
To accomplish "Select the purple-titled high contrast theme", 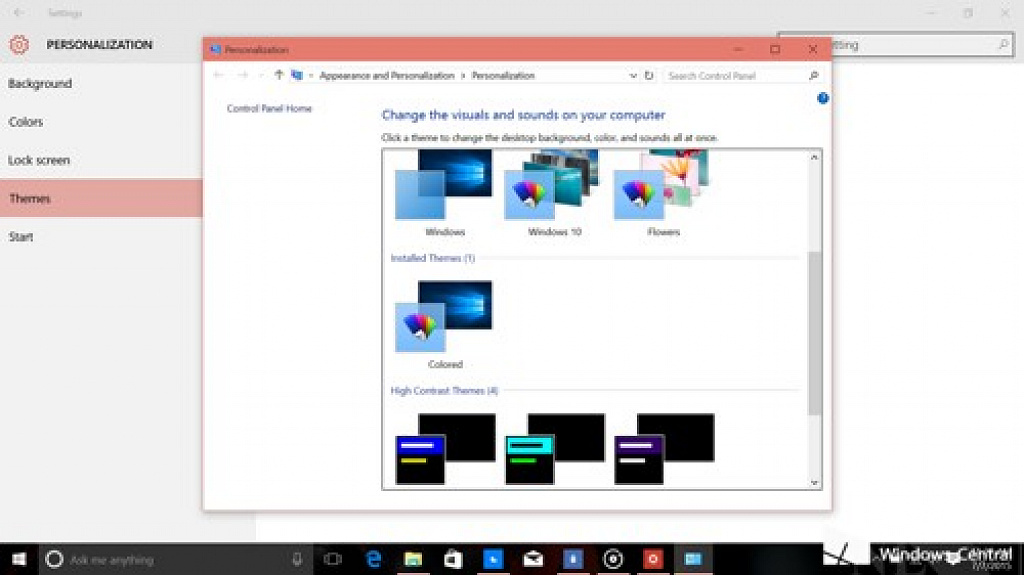I will 664,449.
